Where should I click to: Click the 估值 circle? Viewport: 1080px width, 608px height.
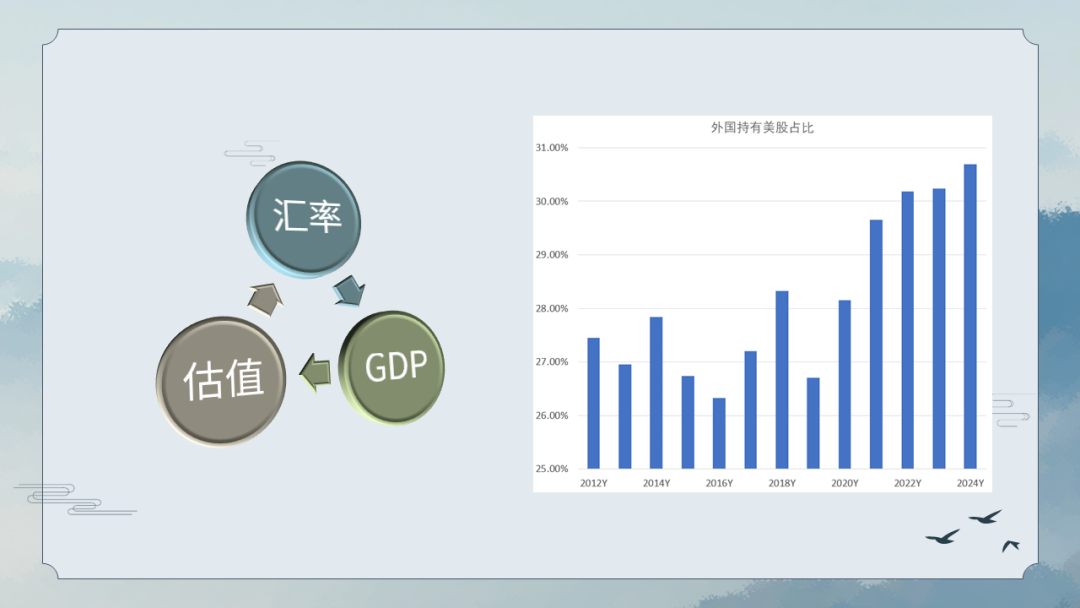pos(222,381)
